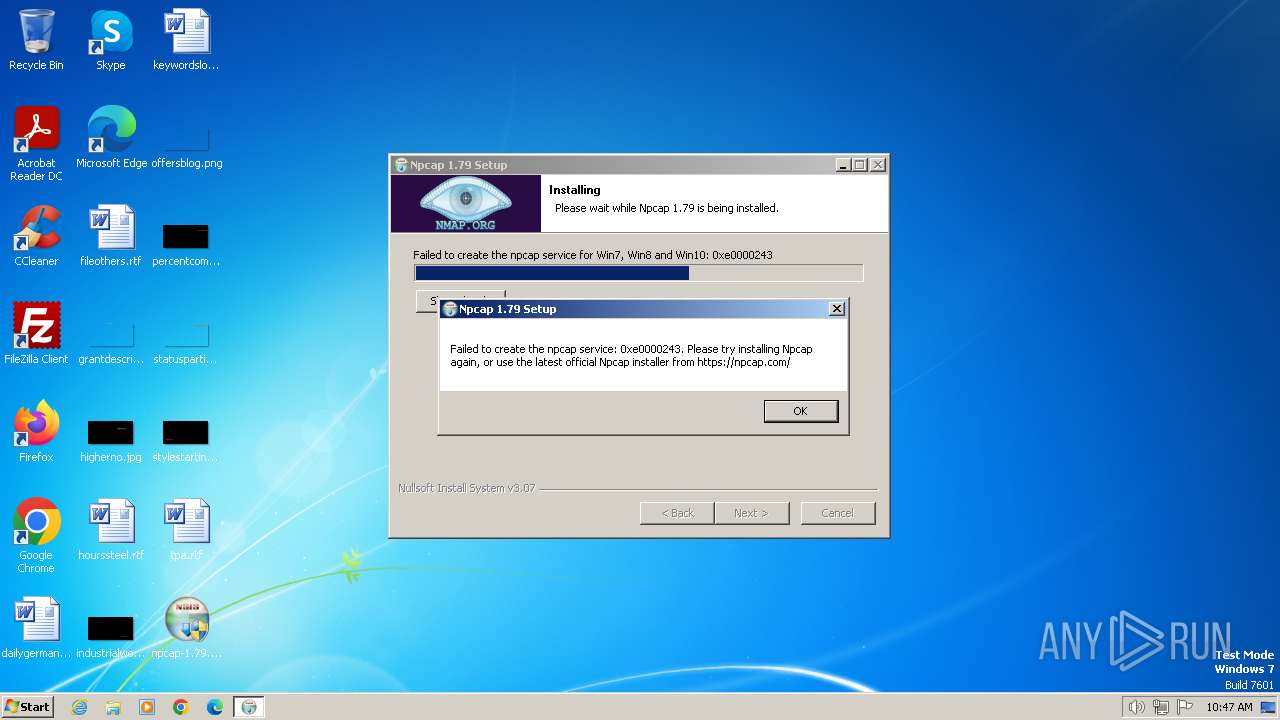
Task: Launch Google Chrome desktop shortcut
Action: (x=36, y=535)
